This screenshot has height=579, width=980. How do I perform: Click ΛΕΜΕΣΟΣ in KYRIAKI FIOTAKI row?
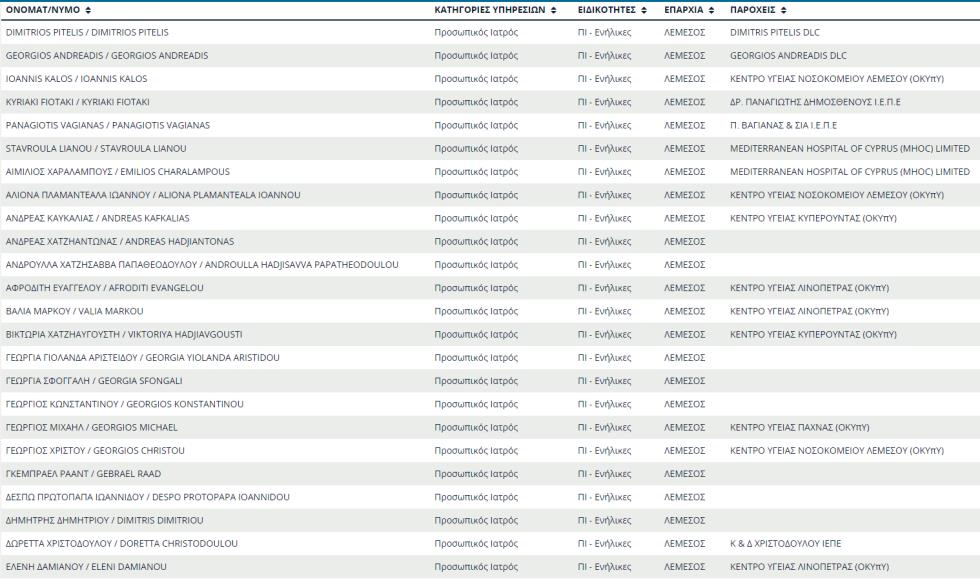(x=684, y=102)
